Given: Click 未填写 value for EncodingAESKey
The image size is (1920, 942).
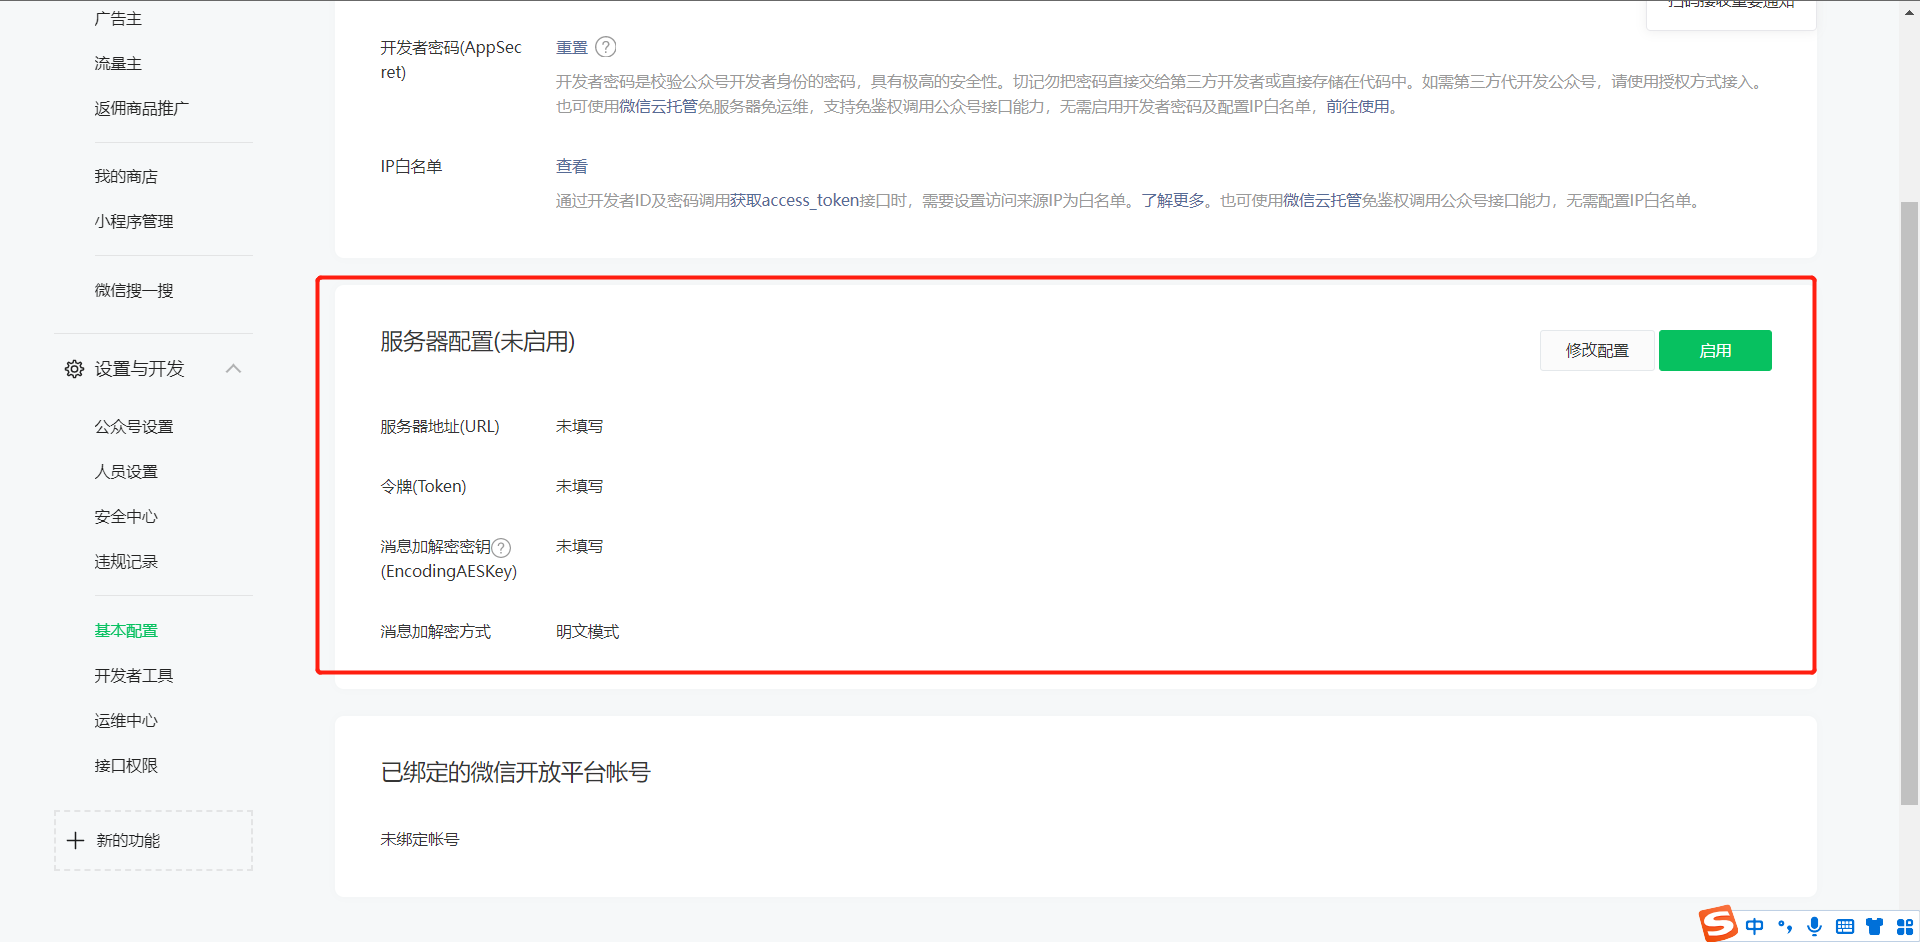Looking at the screenshot, I should point(580,547).
